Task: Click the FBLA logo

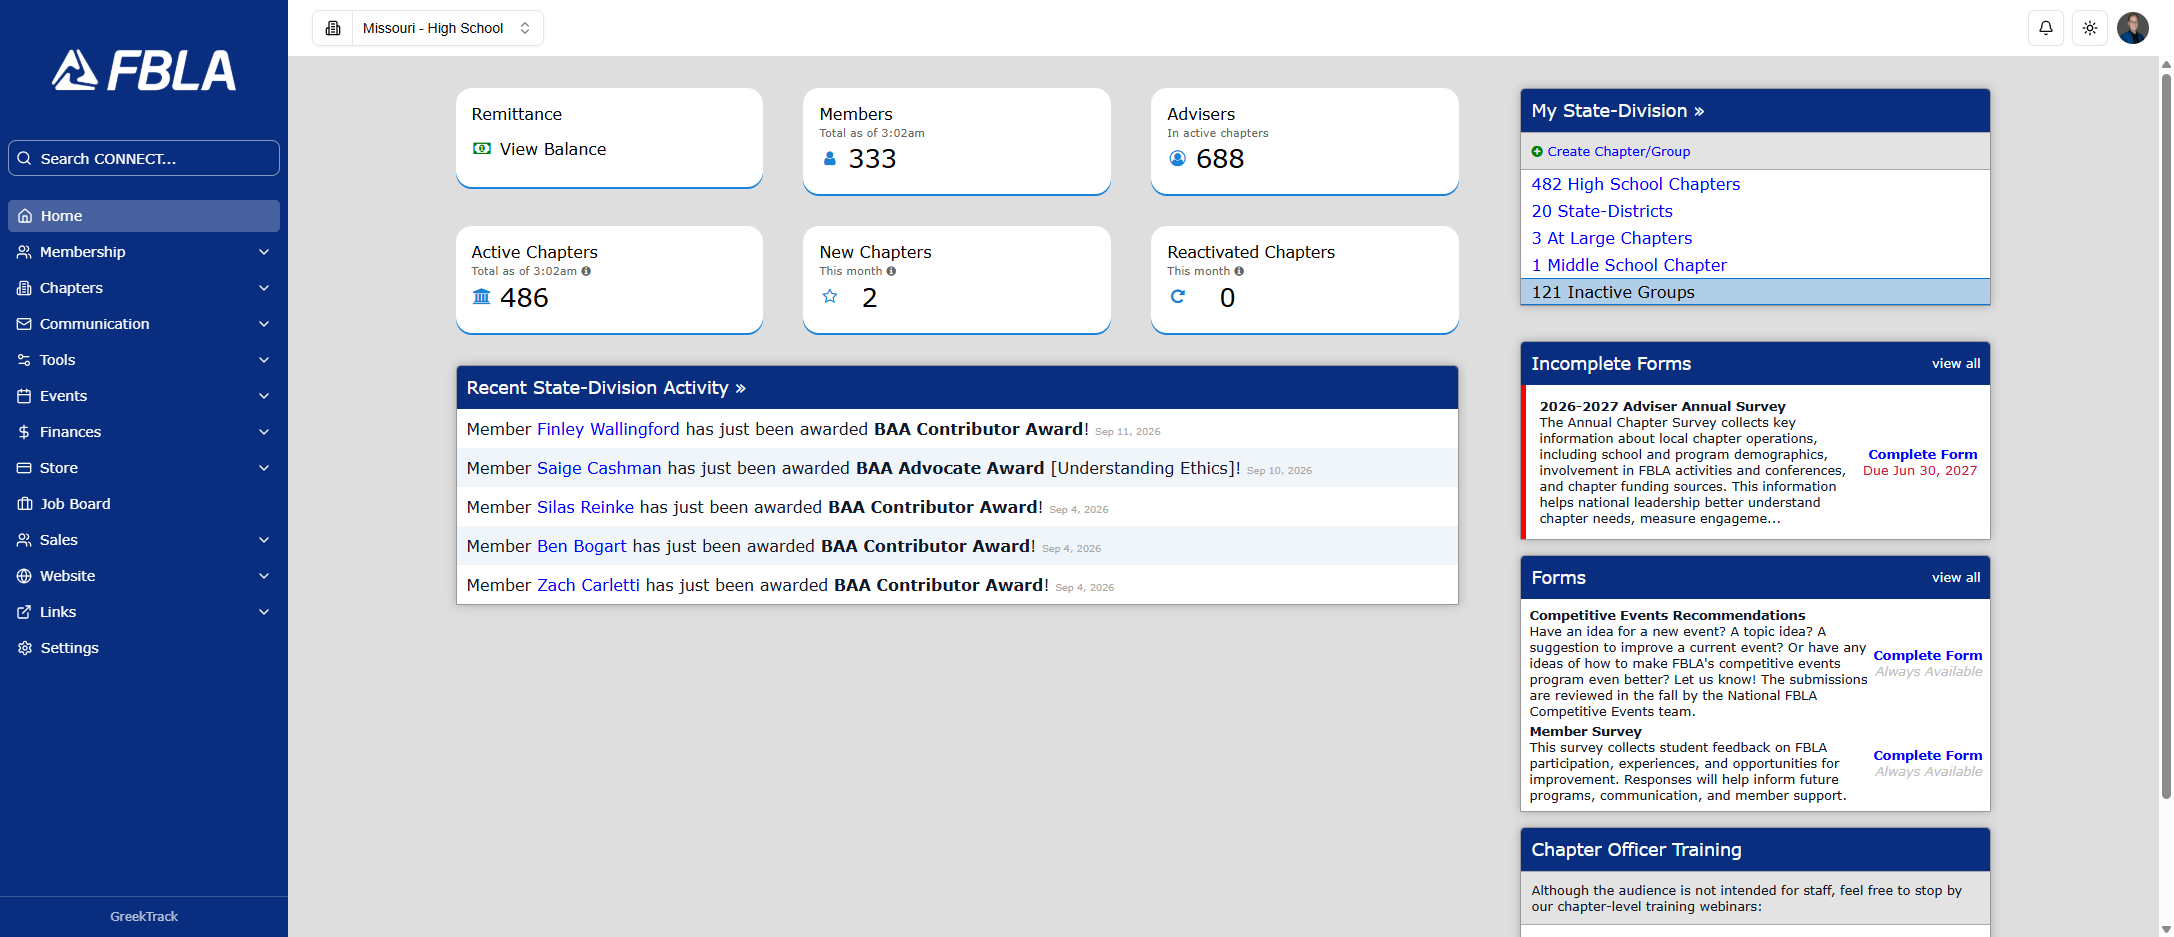Action: [144, 70]
